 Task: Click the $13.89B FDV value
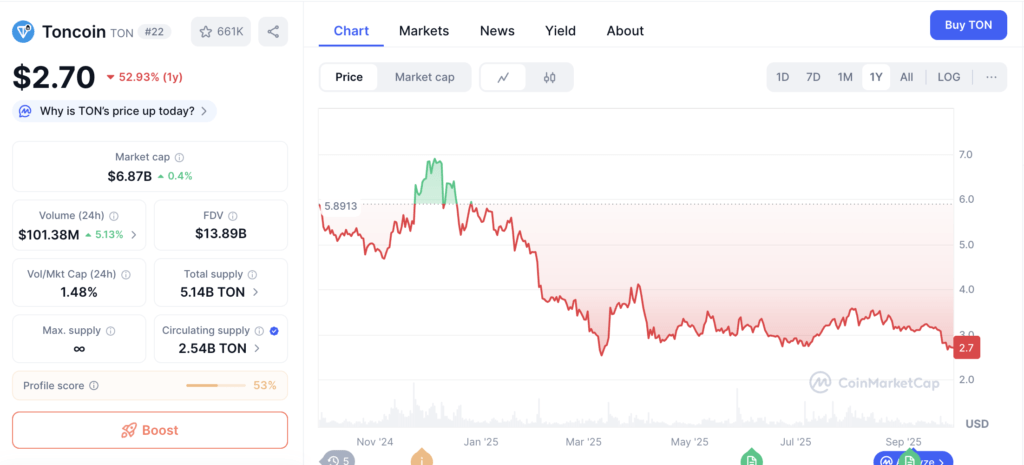(x=221, y=234)
